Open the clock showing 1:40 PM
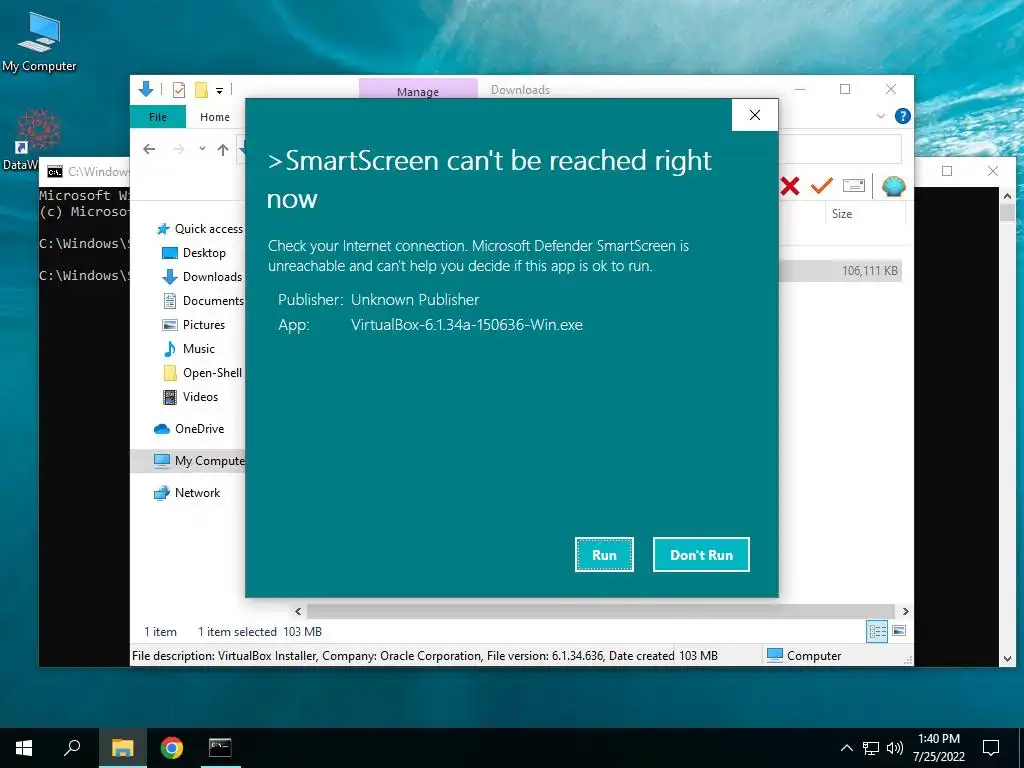The height and width of the screenshot is (768, 1024). (938, 748)
